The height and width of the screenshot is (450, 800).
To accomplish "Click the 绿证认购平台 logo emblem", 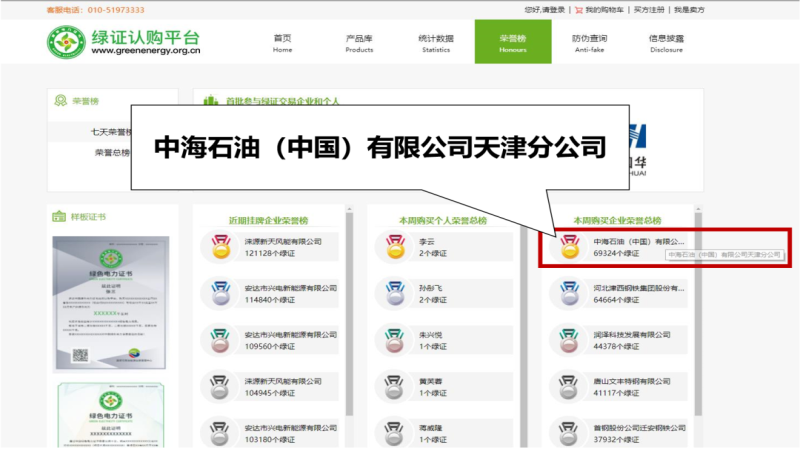I will pyautogui.click(x=66, y=42).
